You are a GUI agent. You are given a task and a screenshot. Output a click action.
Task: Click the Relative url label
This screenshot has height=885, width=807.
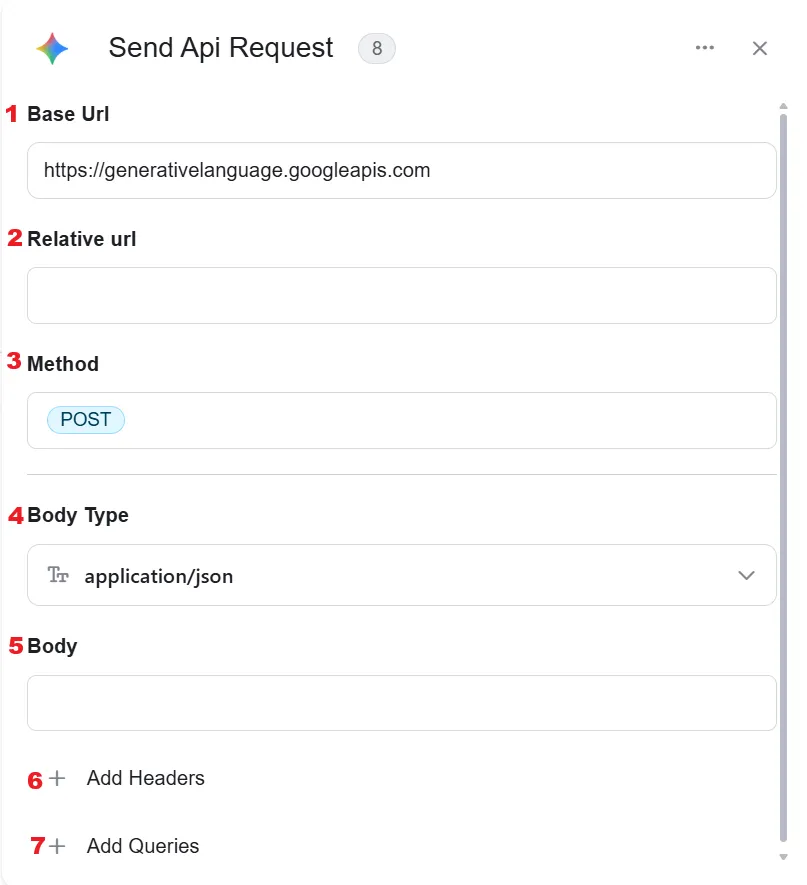point(82,239)
